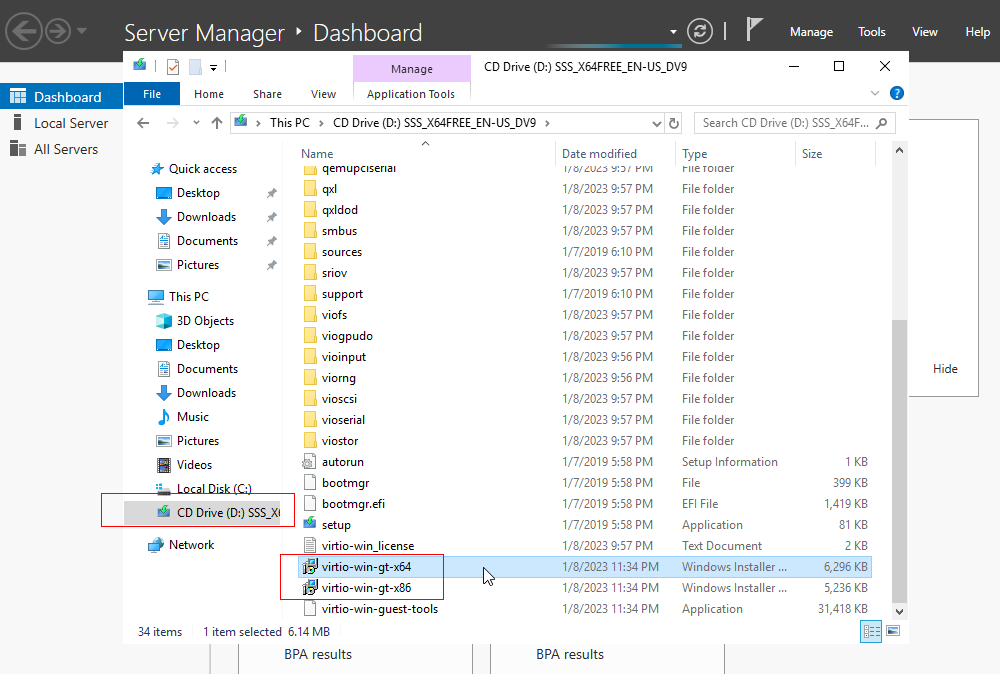
Task: Select Dashboard in Server Manager sidebar
Action: (61, 96)
